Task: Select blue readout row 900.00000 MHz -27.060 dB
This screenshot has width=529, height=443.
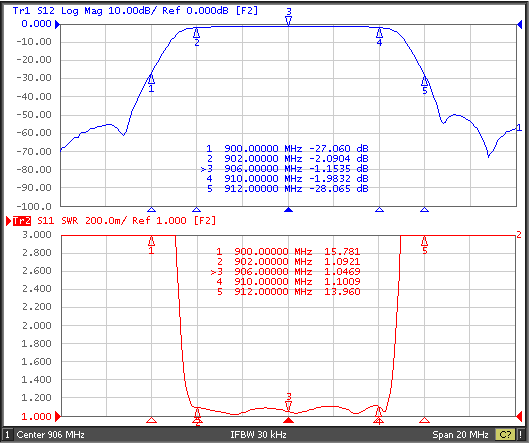Action: (287, 148)
